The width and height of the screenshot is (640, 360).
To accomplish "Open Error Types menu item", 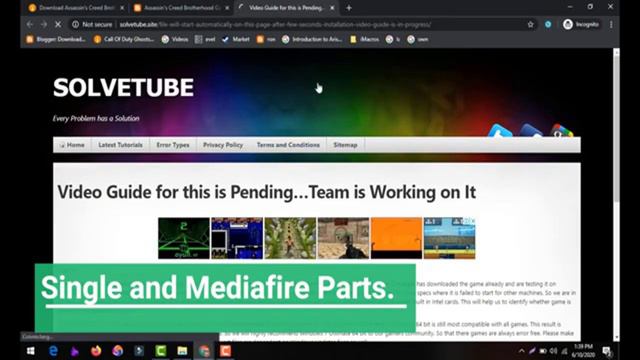I will coord(173,145).
